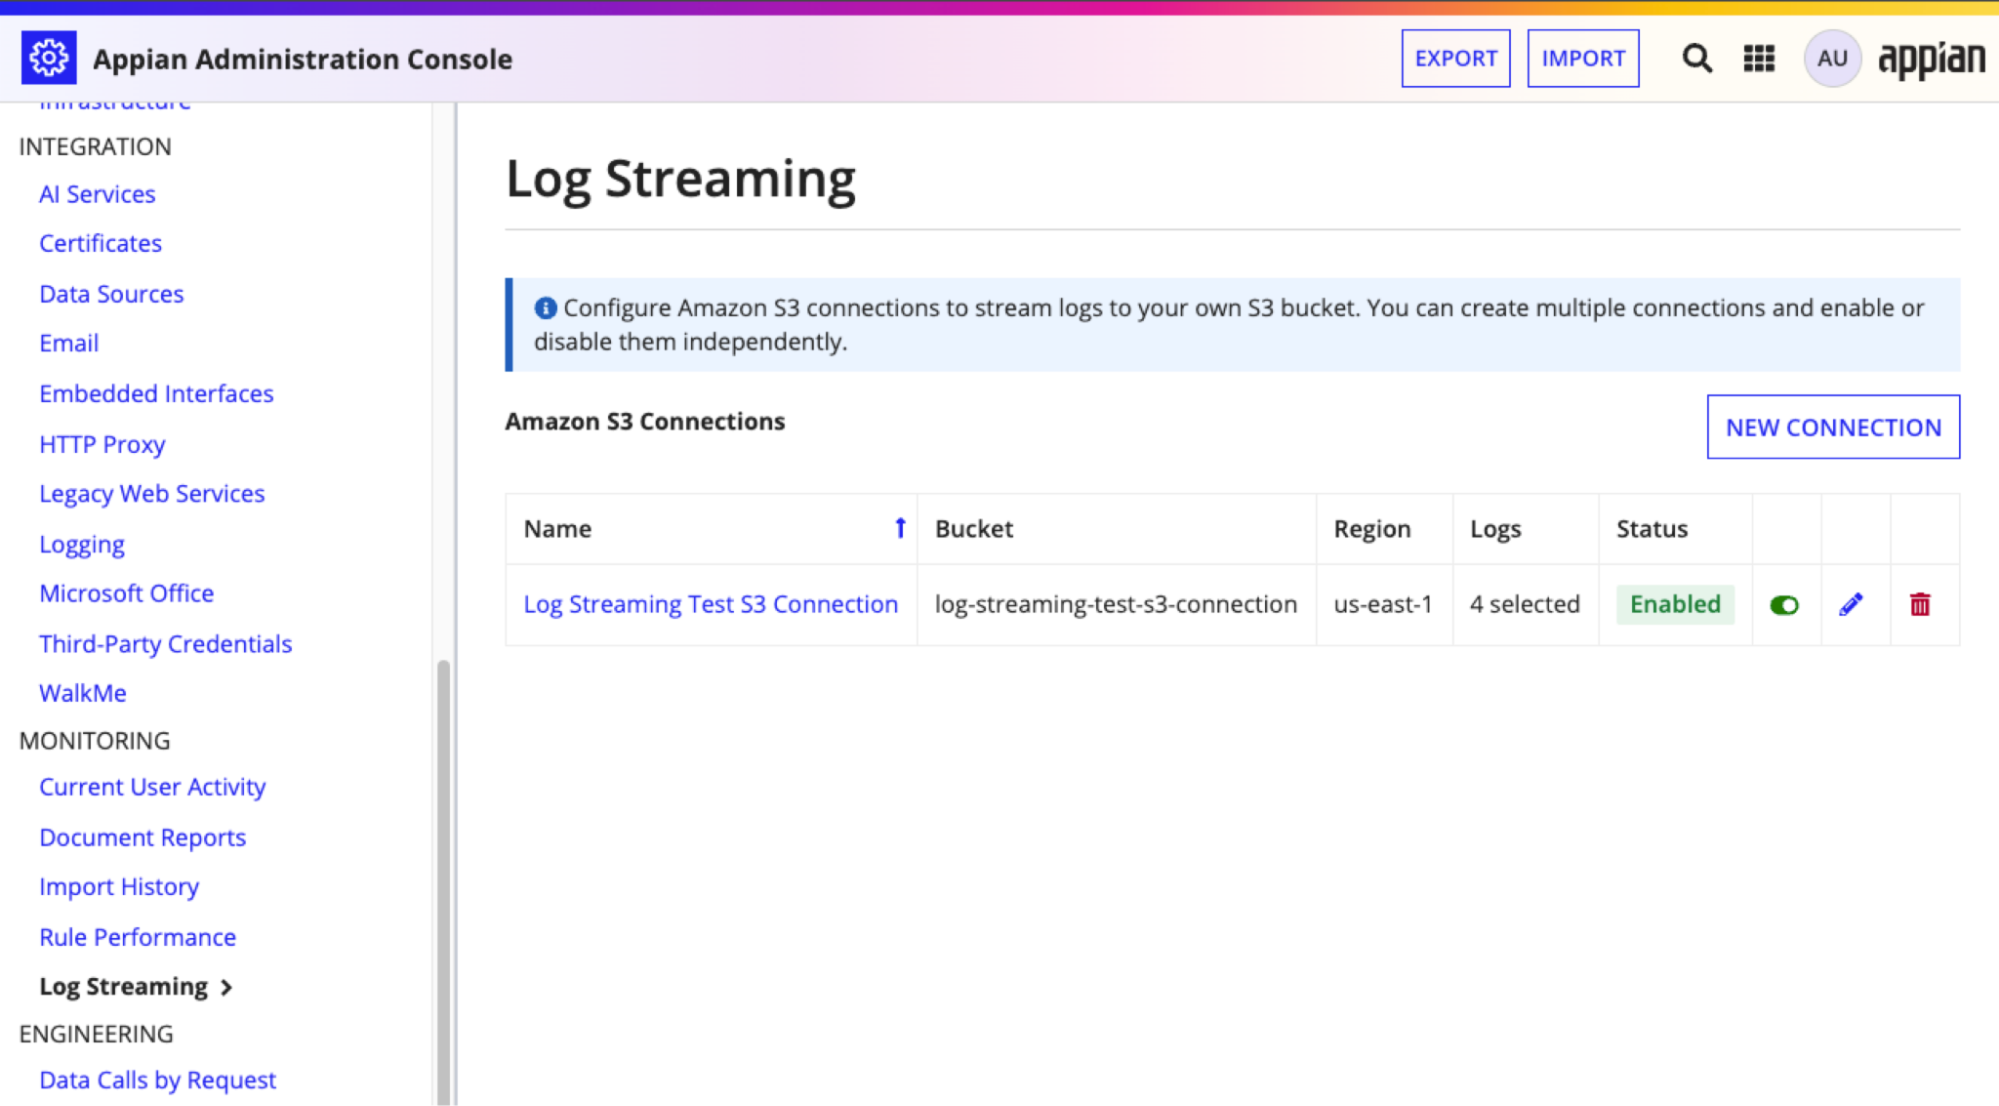Click the chevron beside Log Streaming
The image size is (1999, 1106).
click(227, 988)
